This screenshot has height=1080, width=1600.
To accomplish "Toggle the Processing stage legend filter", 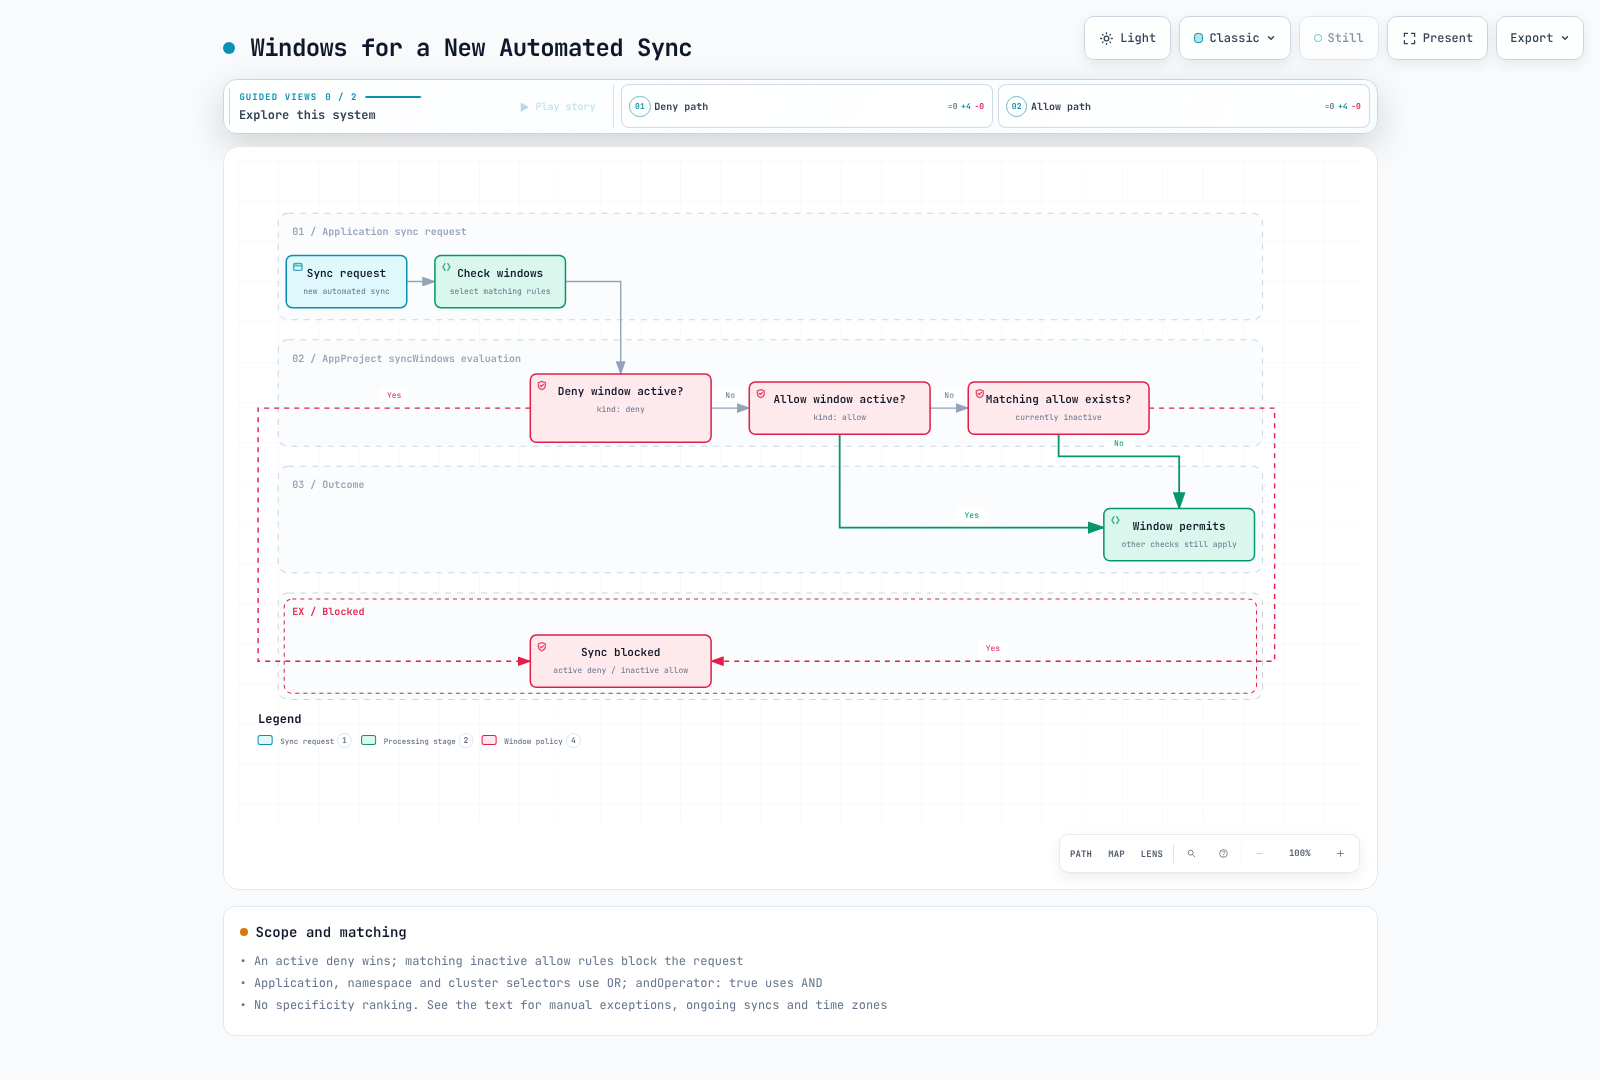I will (417, 741).
